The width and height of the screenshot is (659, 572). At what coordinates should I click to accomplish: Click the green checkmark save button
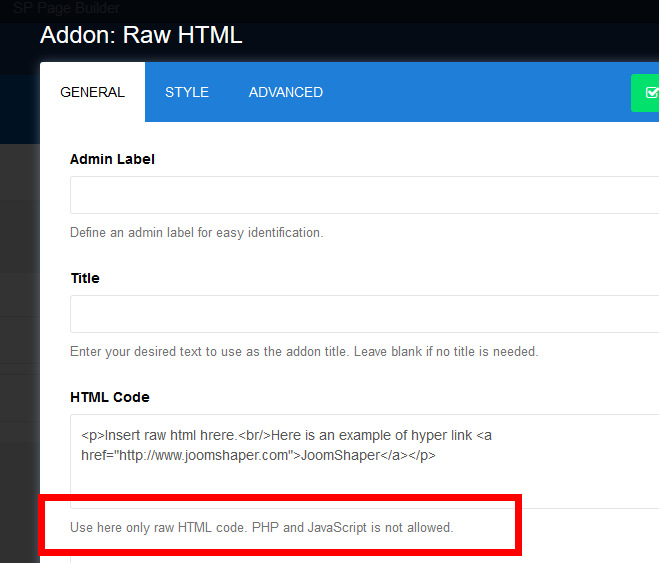tap(645, 93)
